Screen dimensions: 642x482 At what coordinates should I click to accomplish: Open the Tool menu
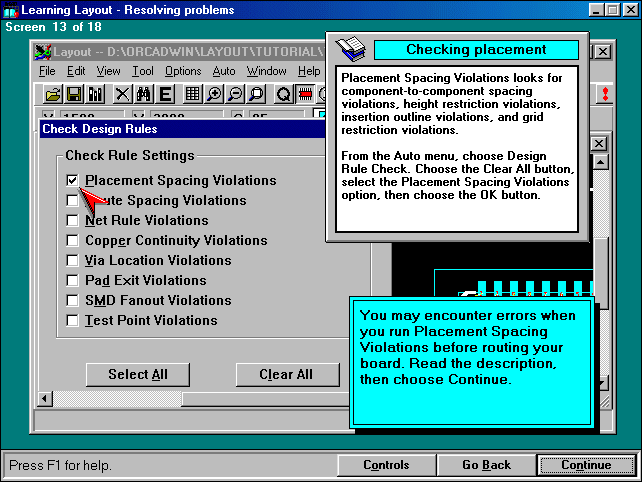(x=143, y=71)
